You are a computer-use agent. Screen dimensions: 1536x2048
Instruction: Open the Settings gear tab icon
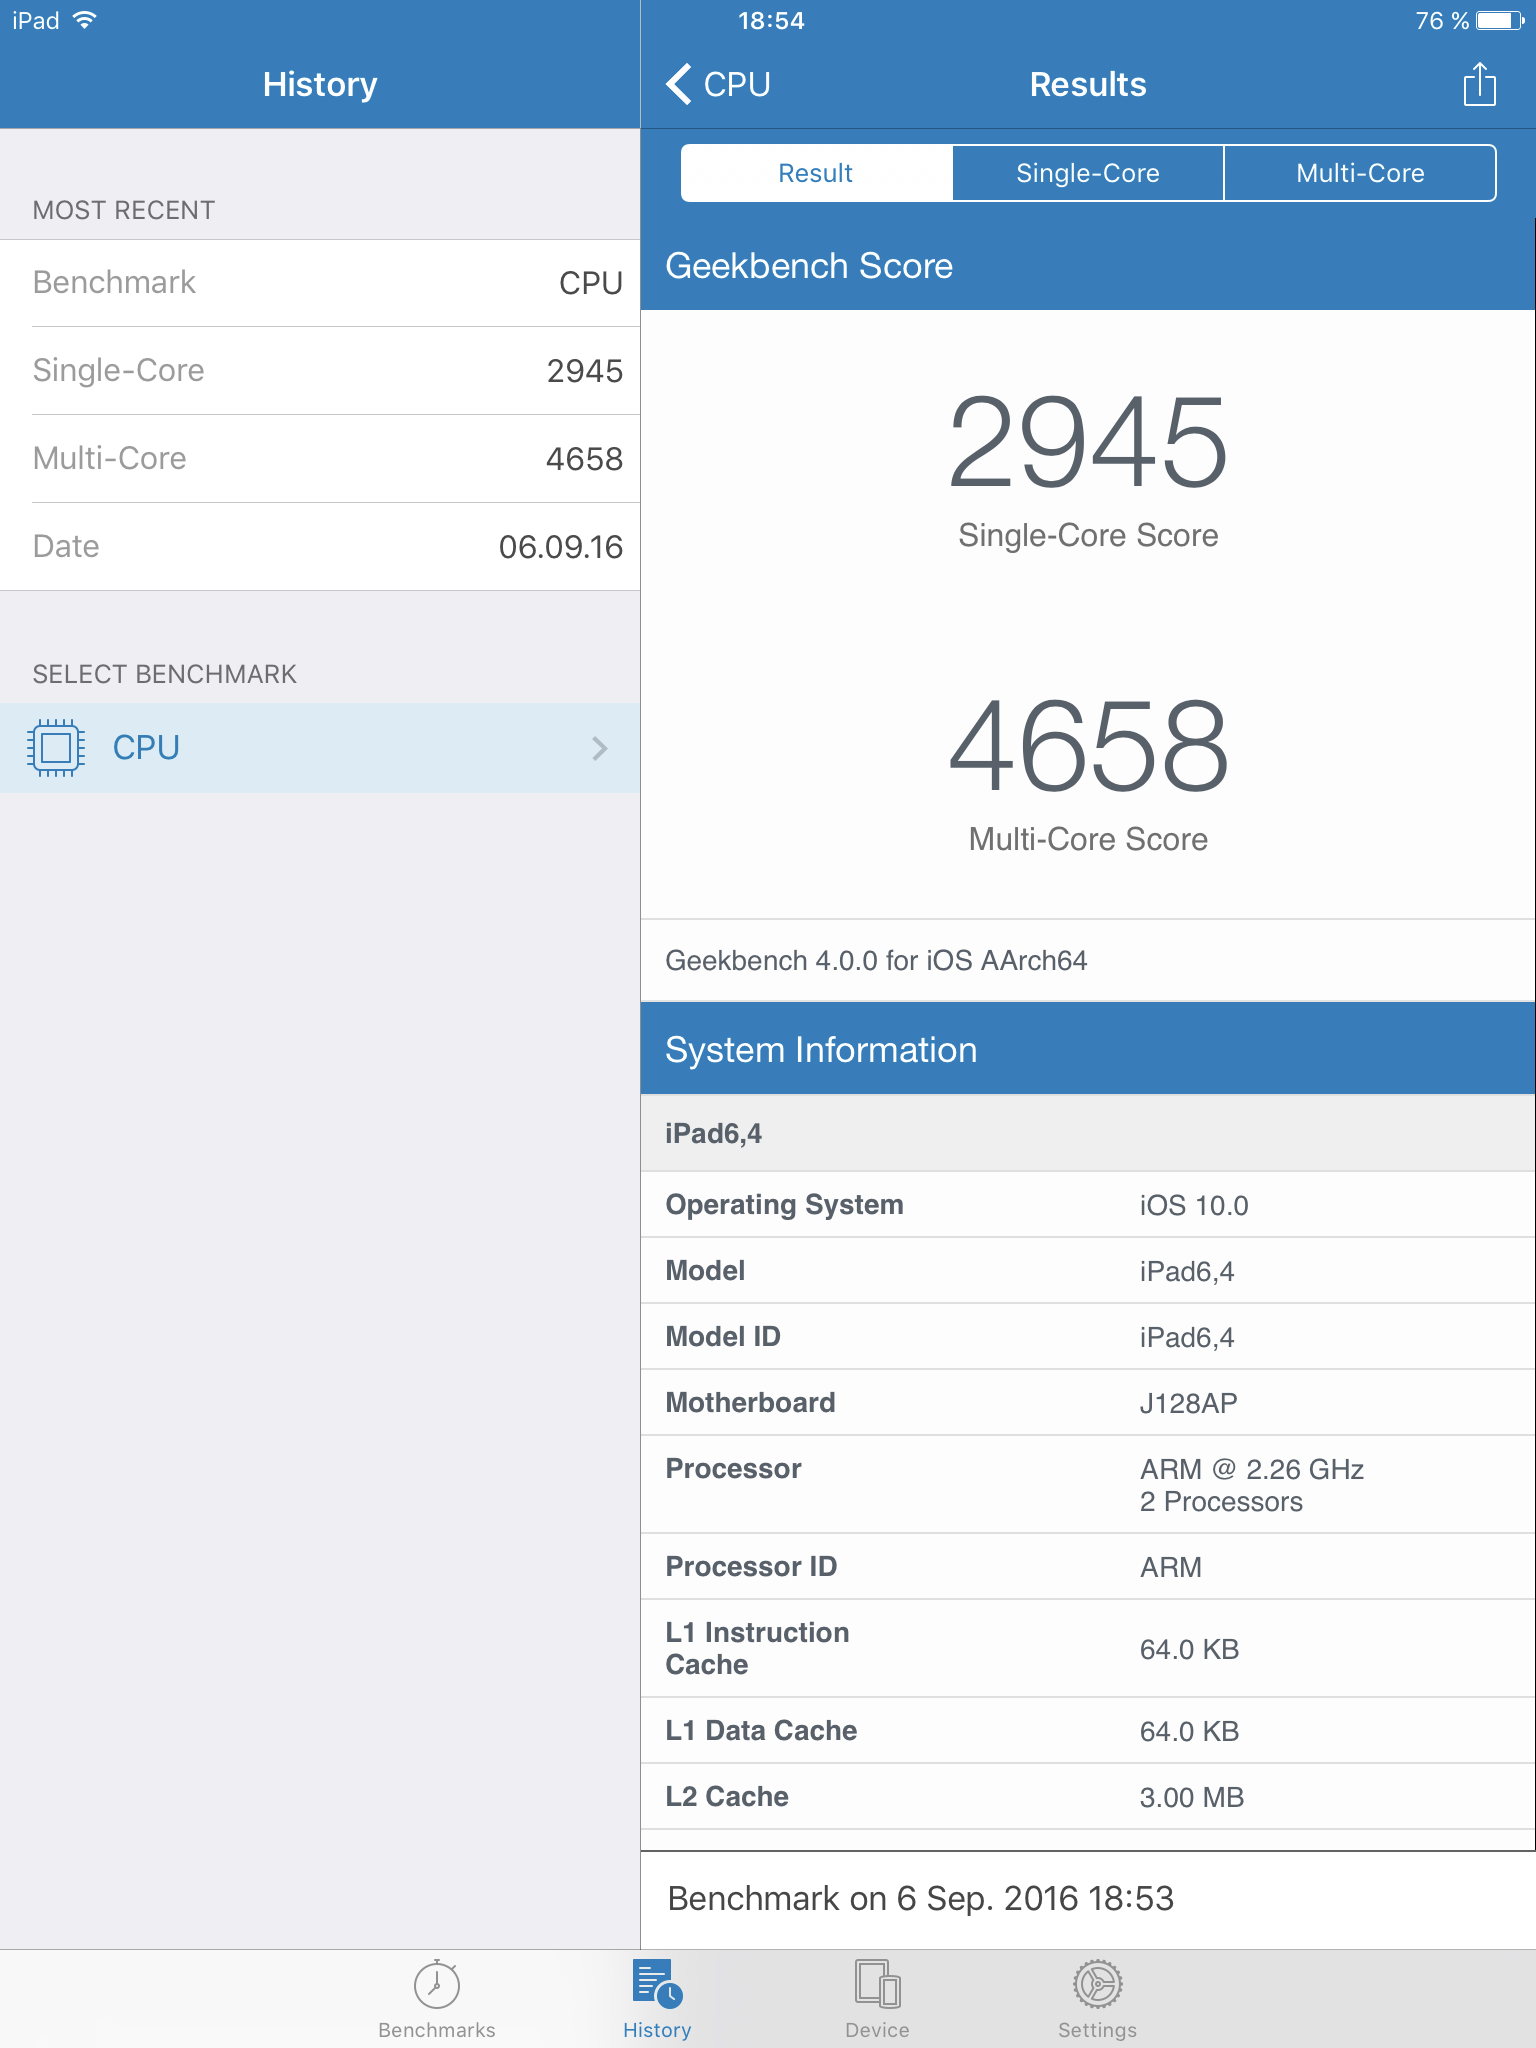tap(1097, 1984)
